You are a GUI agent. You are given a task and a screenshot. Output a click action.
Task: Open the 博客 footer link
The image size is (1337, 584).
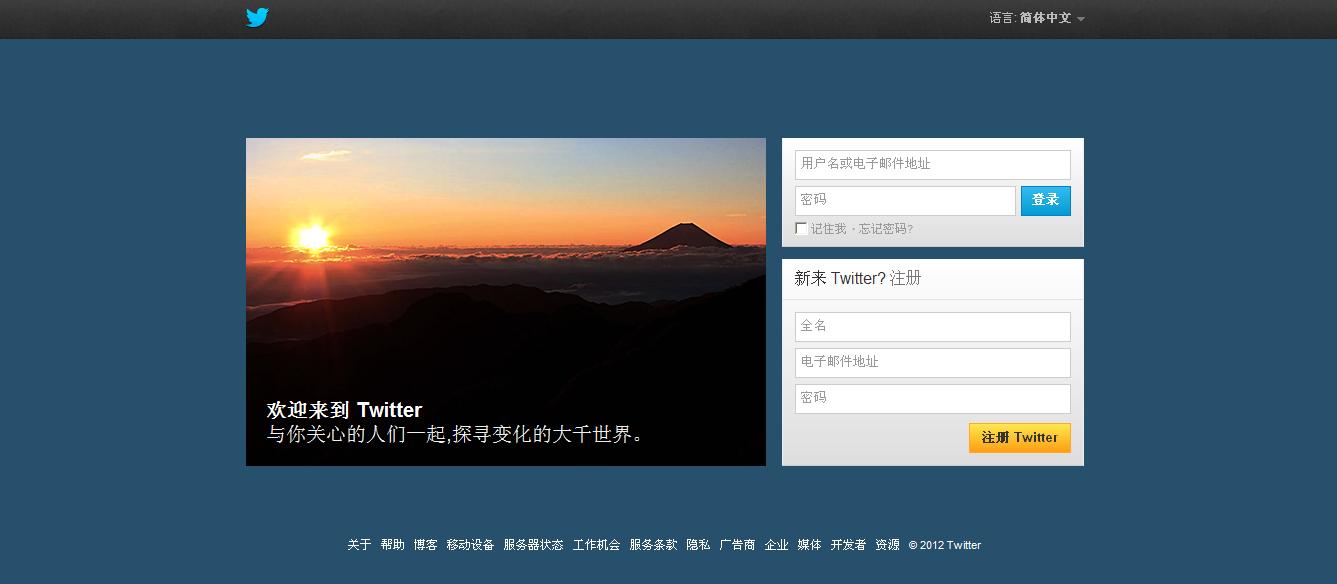tap(425, 545)
